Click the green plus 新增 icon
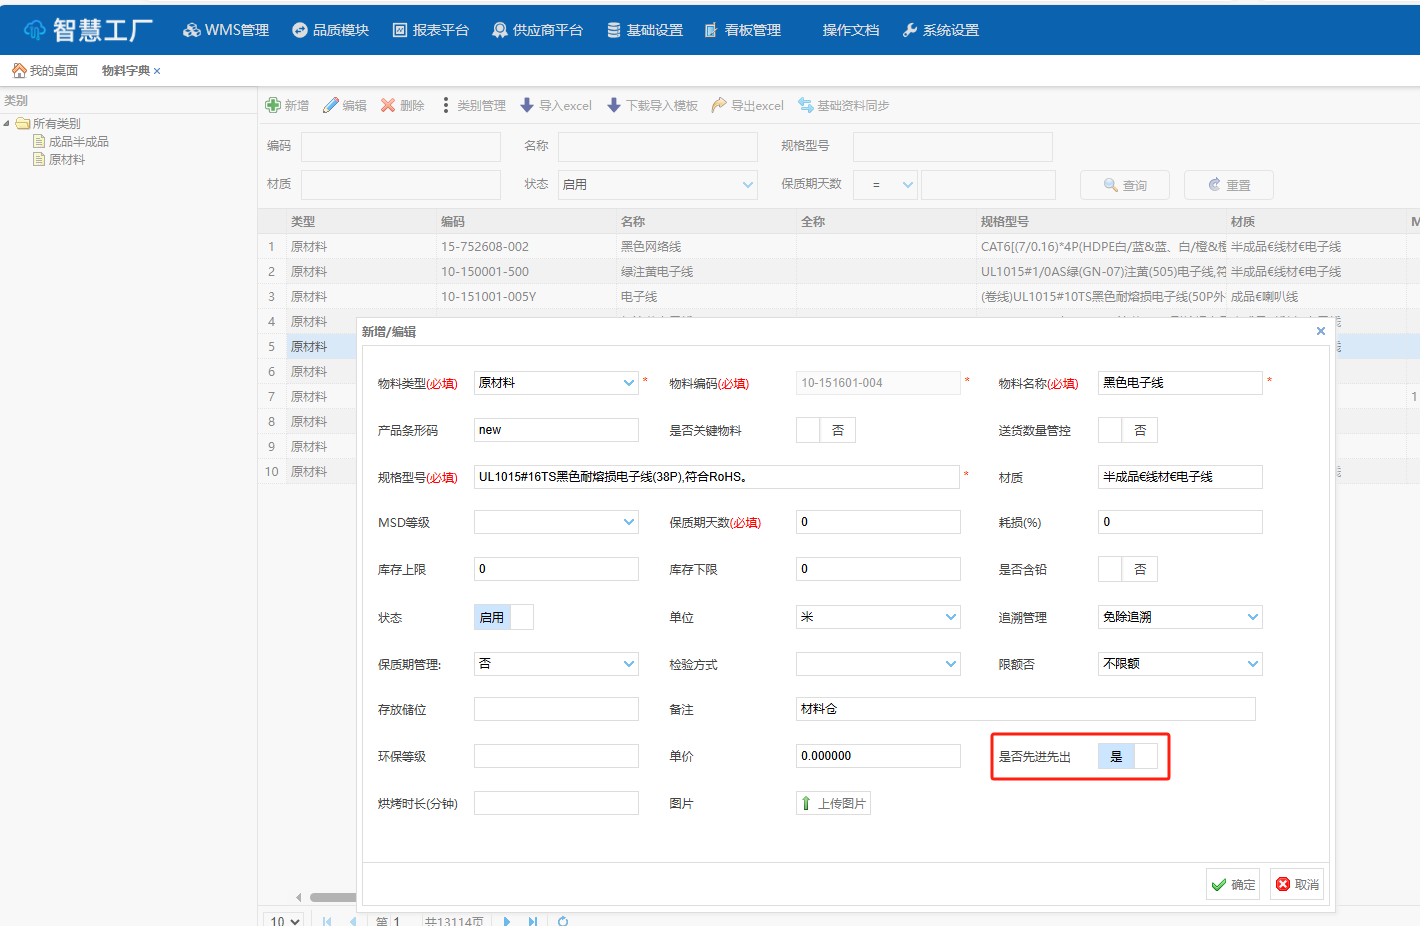Screen dimensions: 1420x926 (273, 105)
